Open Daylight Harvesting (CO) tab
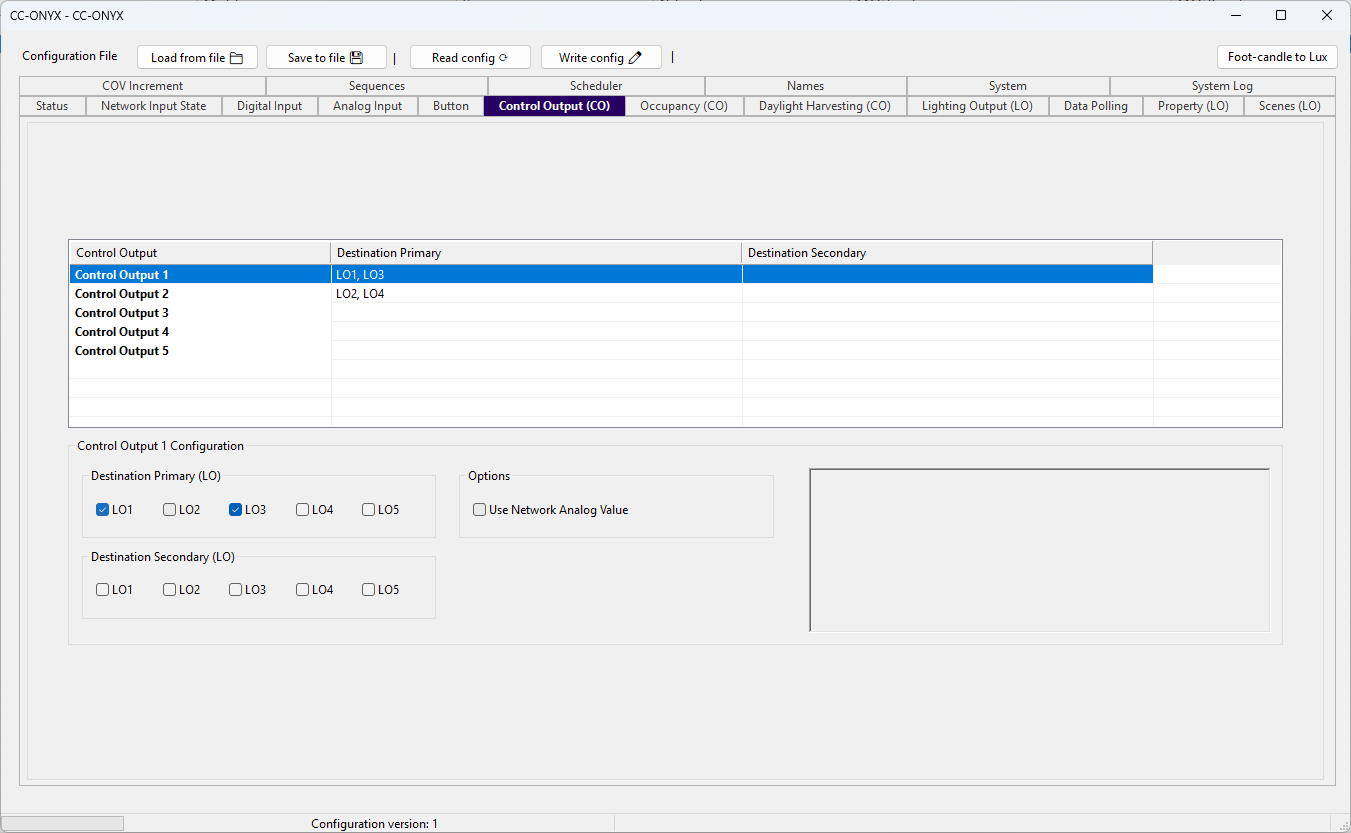The image size is (1351, 833). pyautogui.click(x=825, y=106)
